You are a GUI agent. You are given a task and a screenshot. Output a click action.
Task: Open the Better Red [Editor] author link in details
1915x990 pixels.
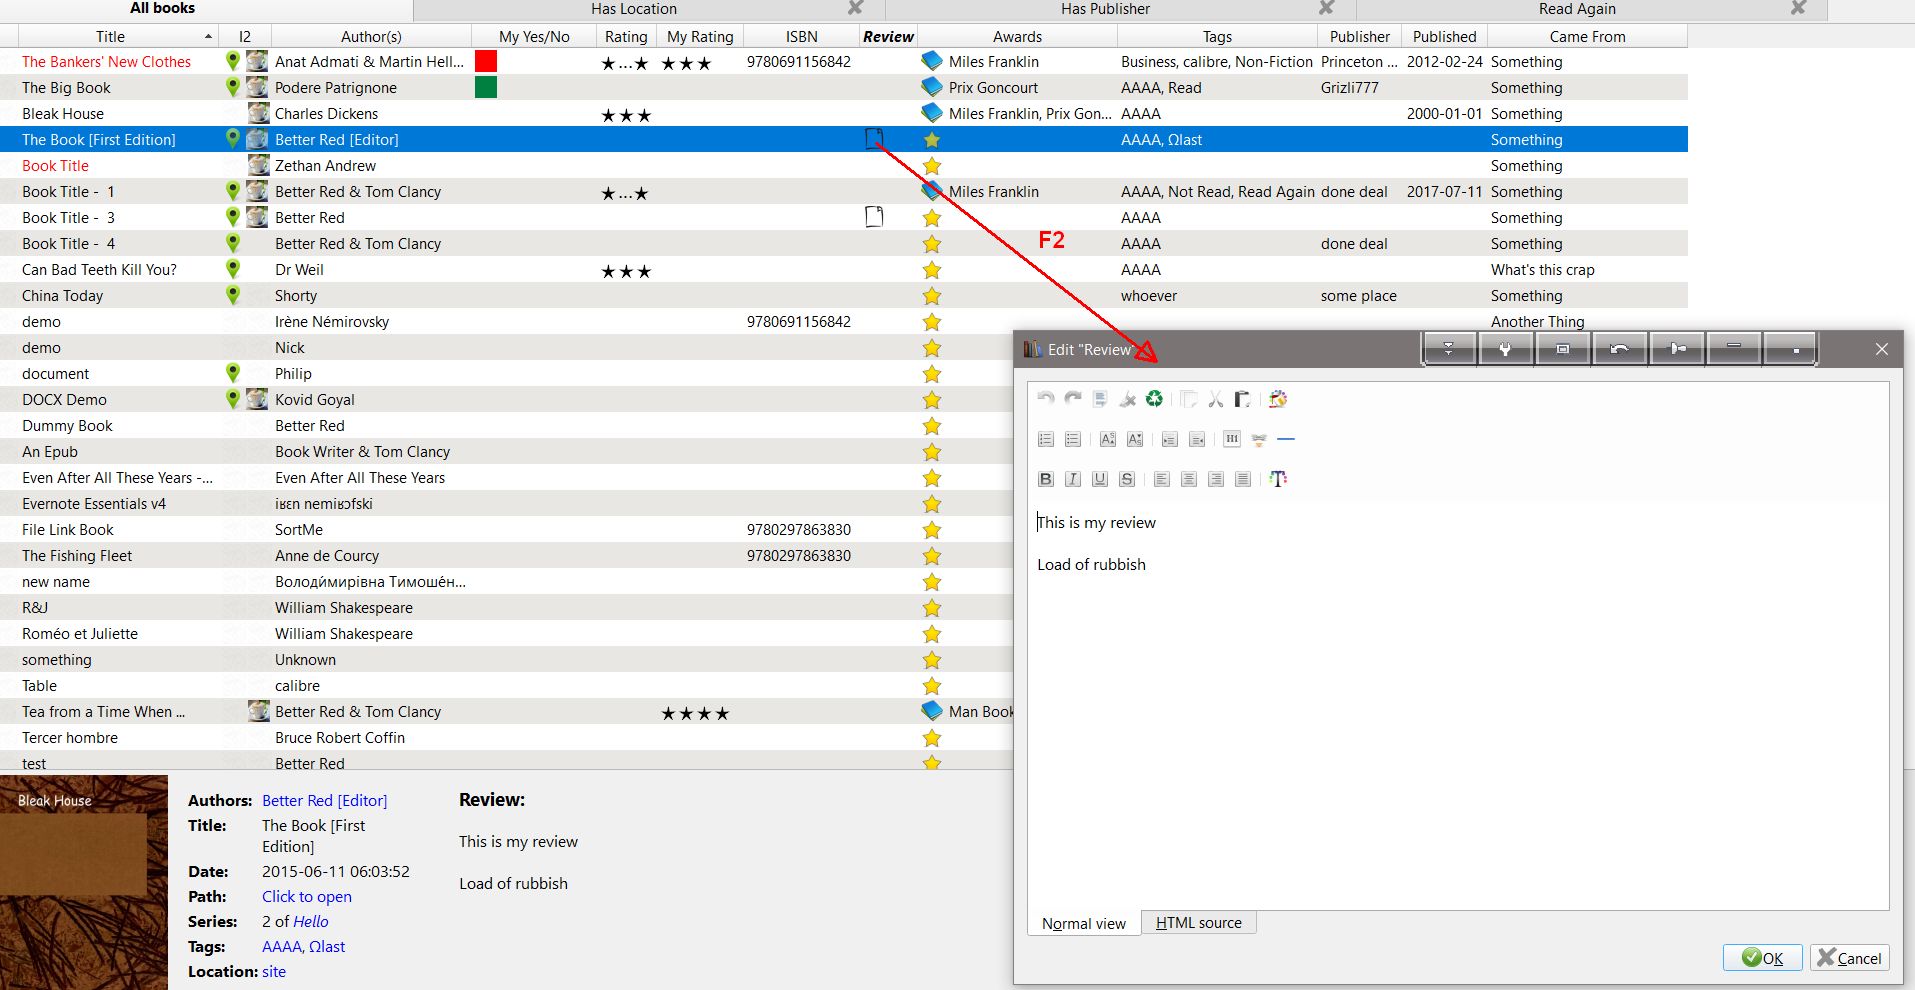[x=324, y=800]
